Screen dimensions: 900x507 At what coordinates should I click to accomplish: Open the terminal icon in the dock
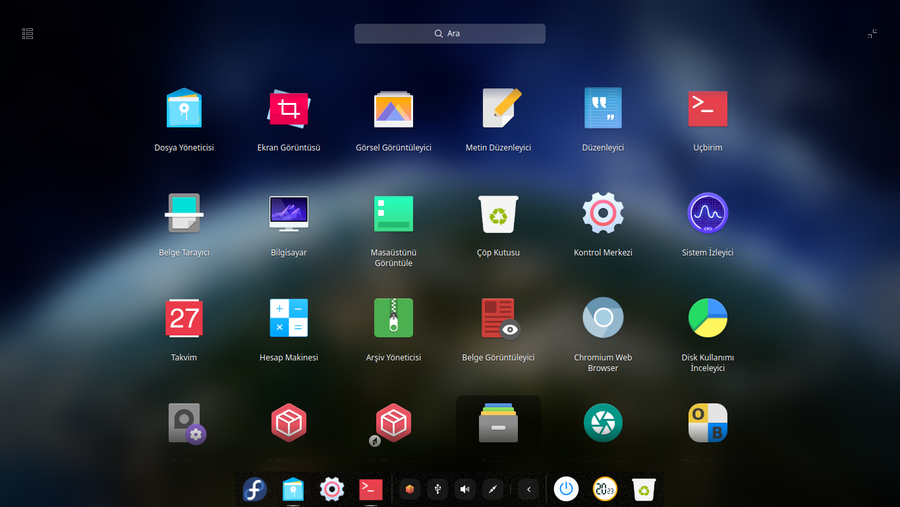[x=371, y=489]
